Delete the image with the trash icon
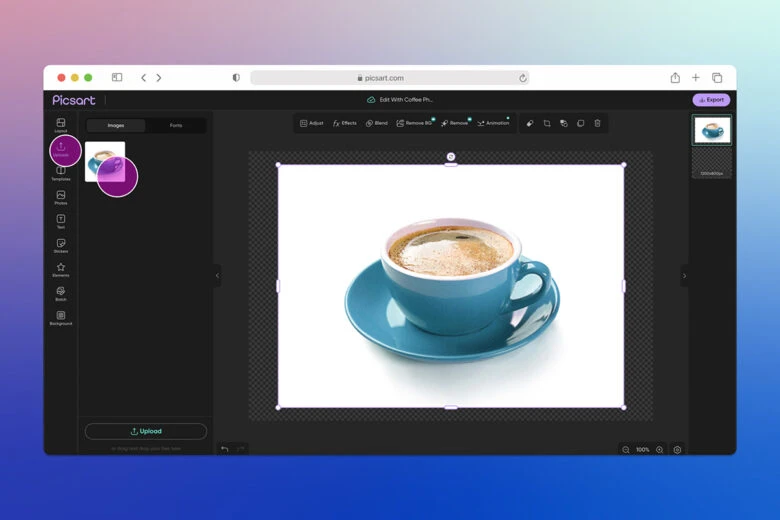780x520 pixels. click(x=598, y=123)
